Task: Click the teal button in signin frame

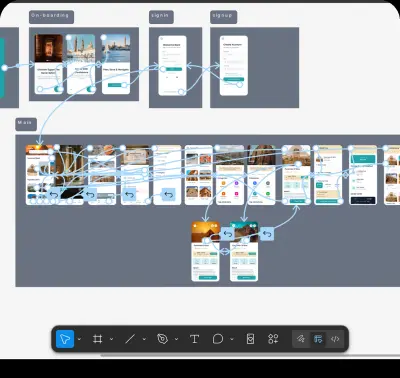Action: coord(173,69)
